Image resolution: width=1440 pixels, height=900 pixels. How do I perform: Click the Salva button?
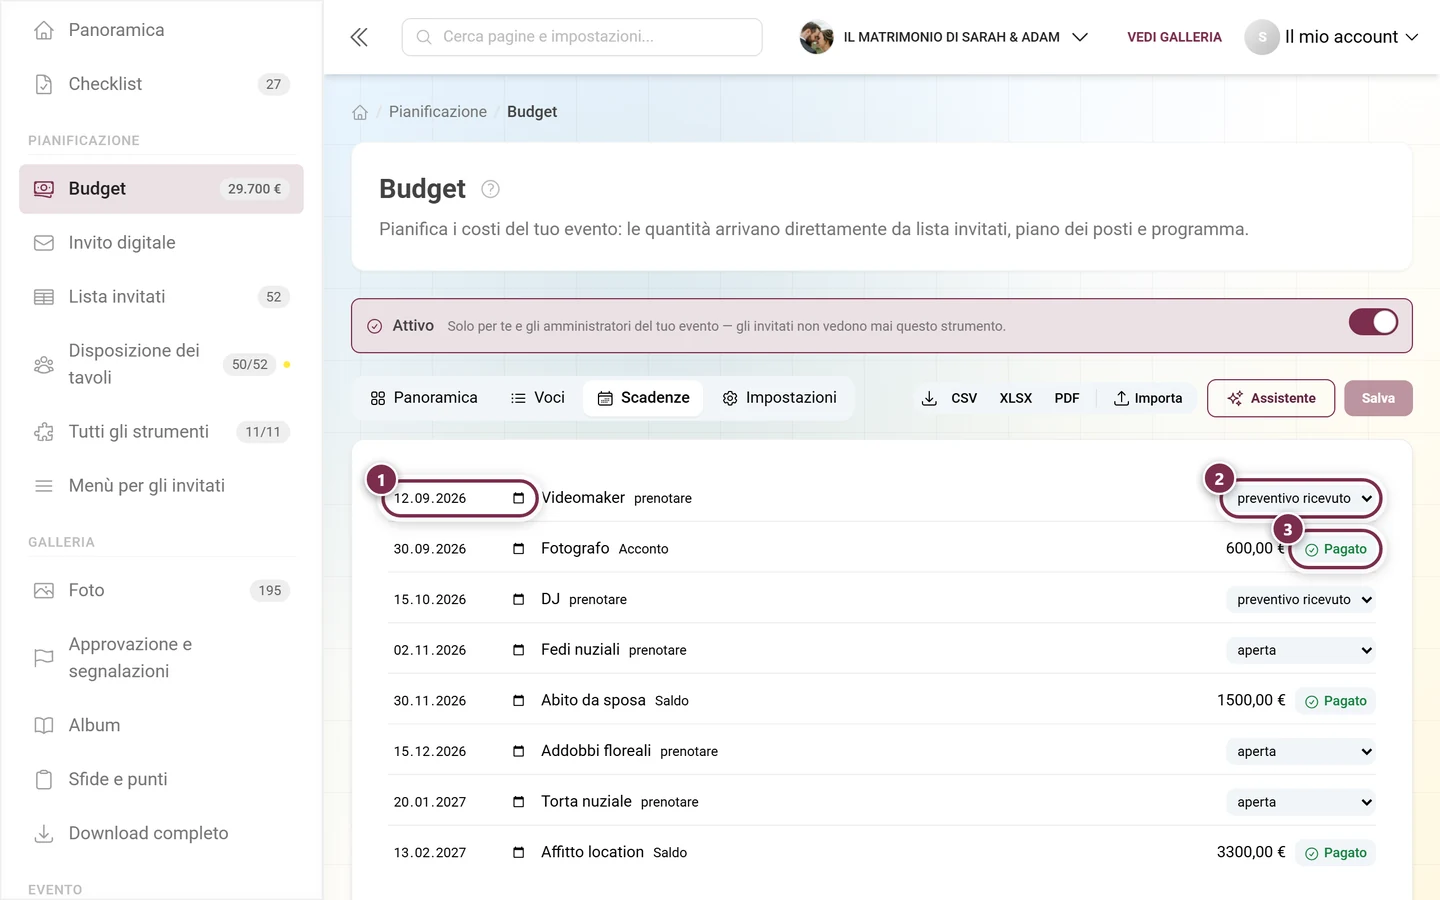pyautogui.click(x=1378, y=398)
